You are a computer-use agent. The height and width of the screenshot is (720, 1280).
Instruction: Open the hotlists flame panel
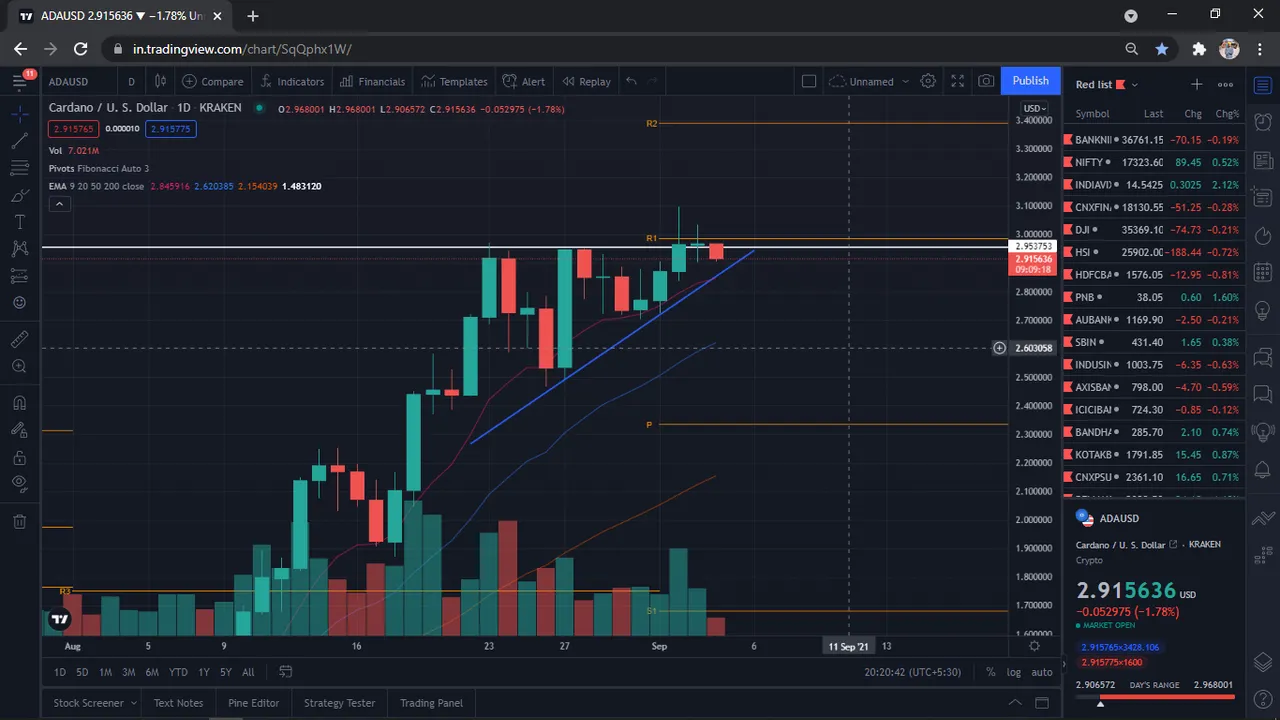(x=1262, y=236)
